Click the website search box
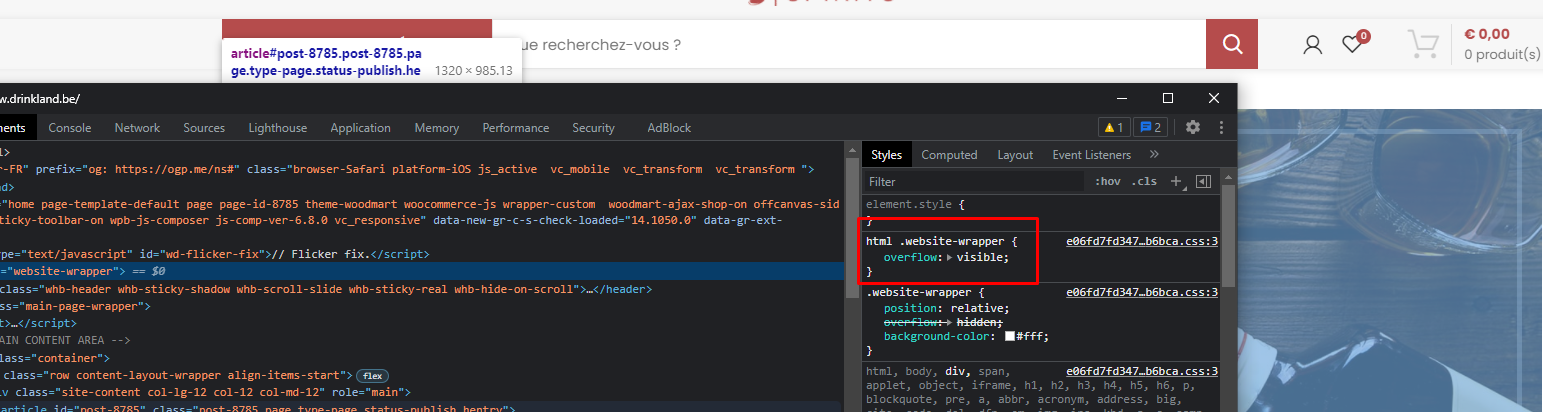 [848, 44]
